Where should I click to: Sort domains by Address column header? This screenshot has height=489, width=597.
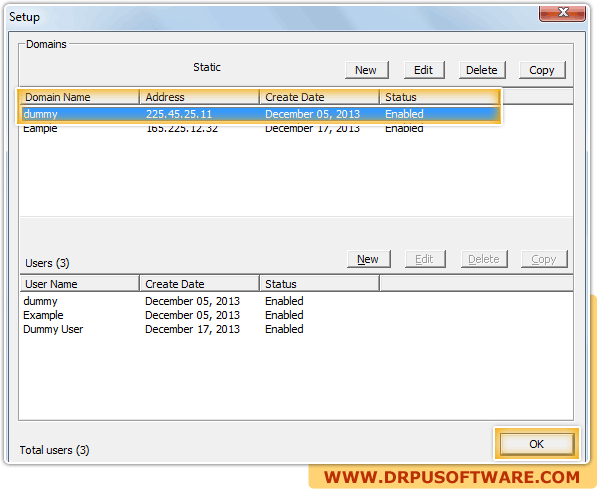200,97
